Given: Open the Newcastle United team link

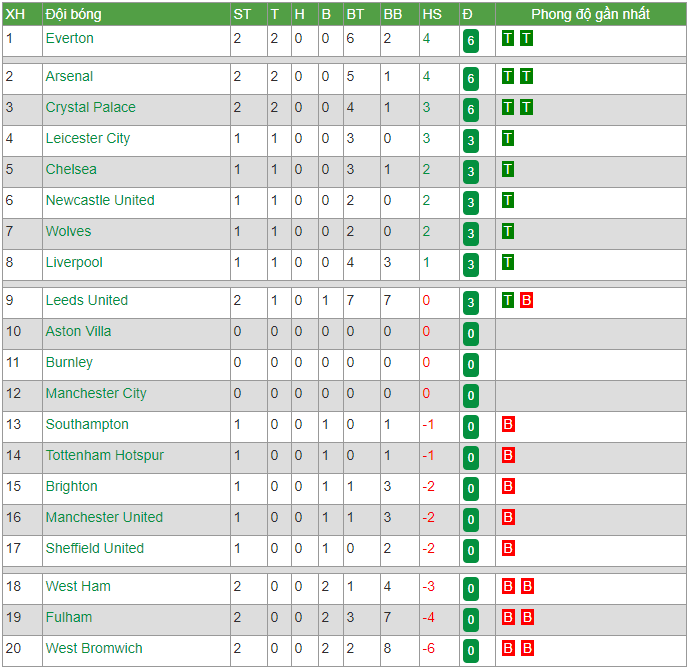Looking at the screenshot, I should pos(100,200).
